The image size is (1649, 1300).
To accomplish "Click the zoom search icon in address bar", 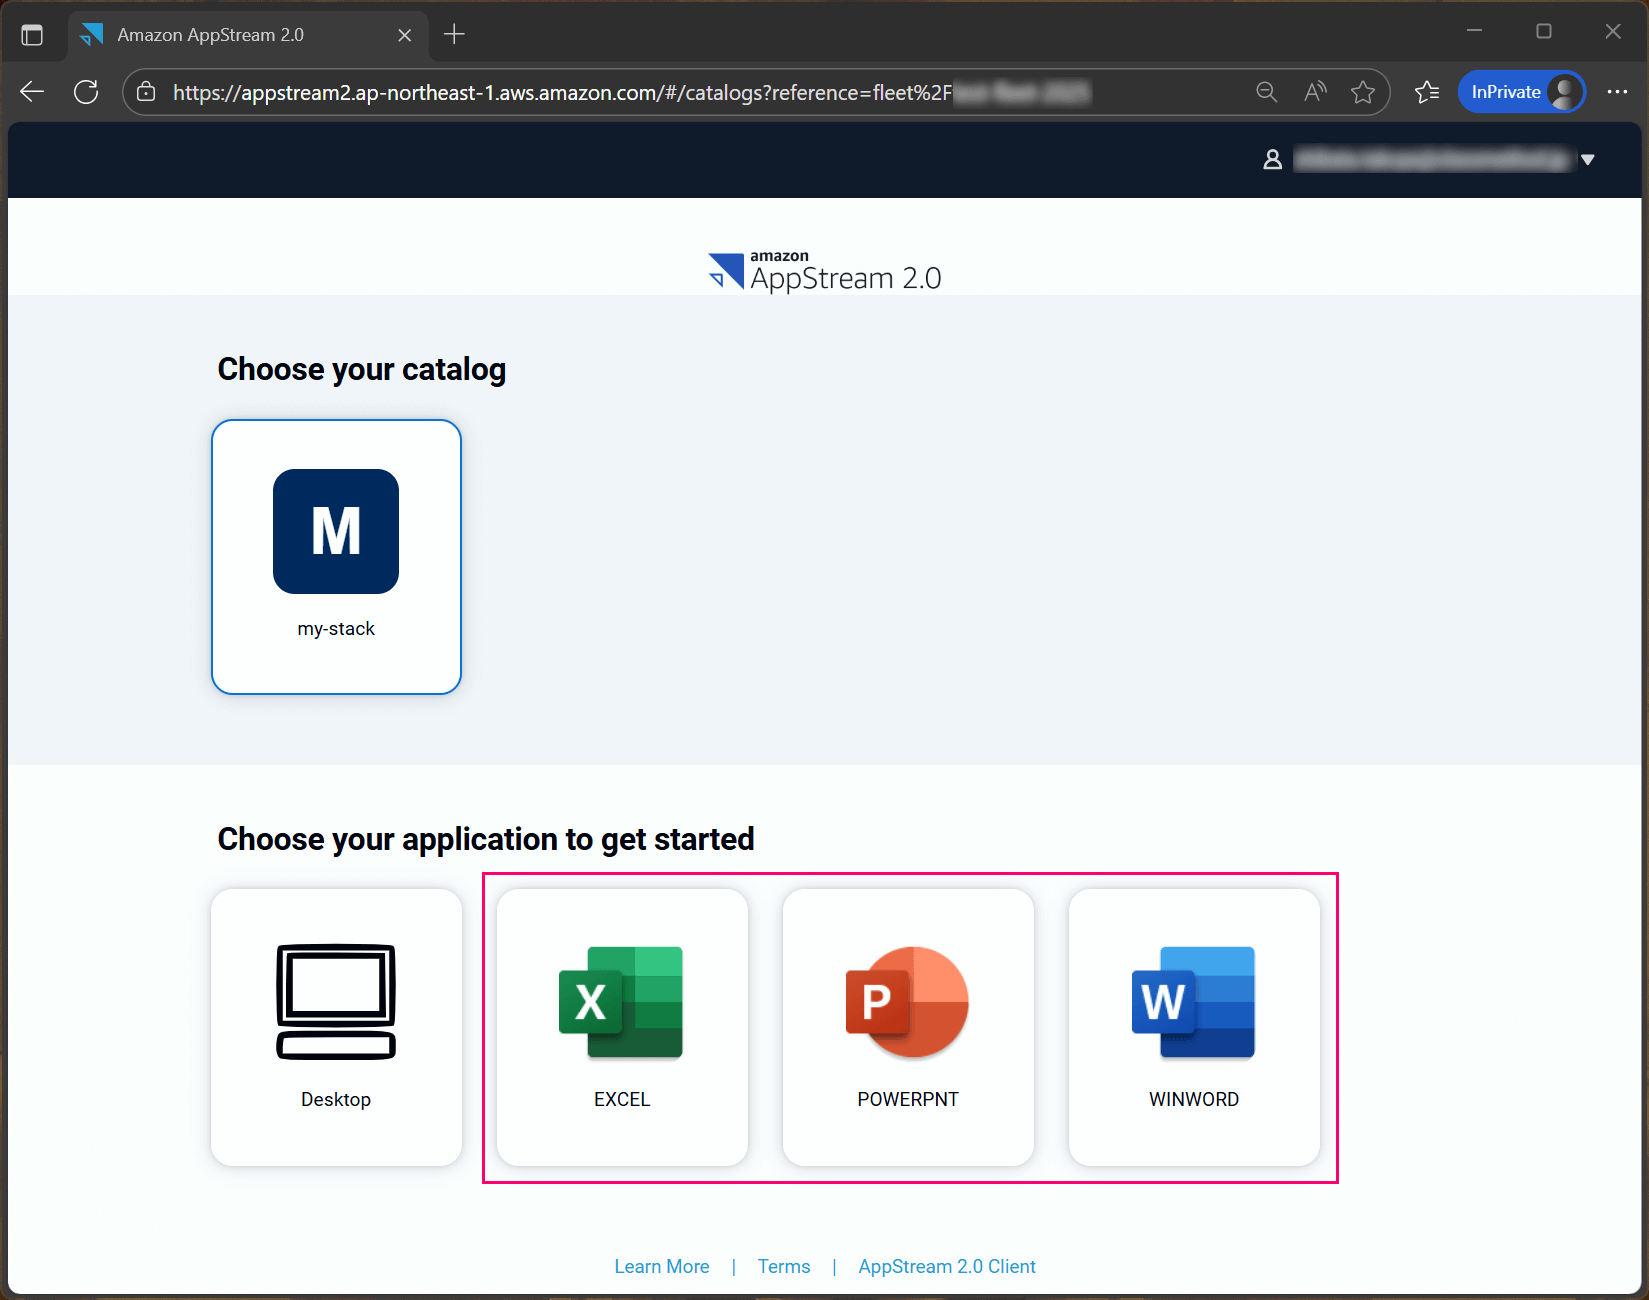I will click(x=1266, y=92).
